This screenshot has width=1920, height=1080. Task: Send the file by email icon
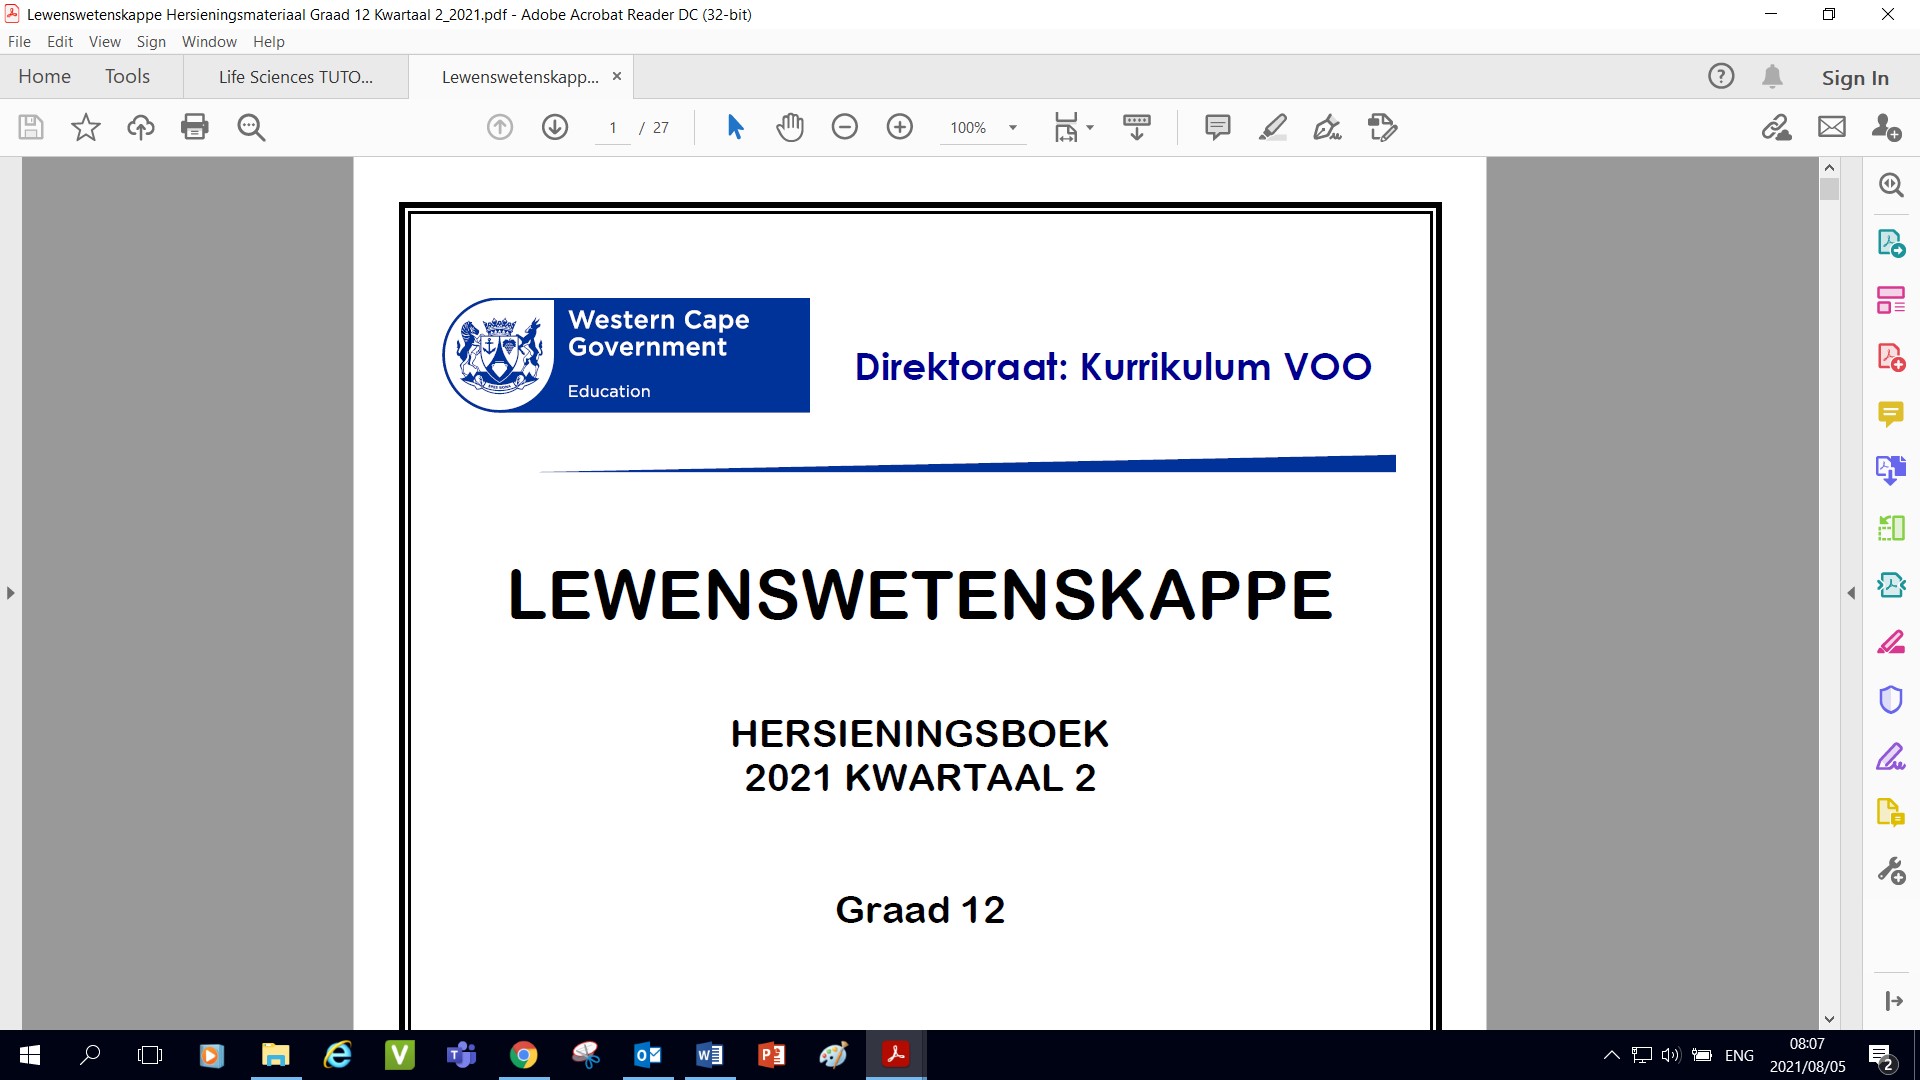[x=1832, y=127]
